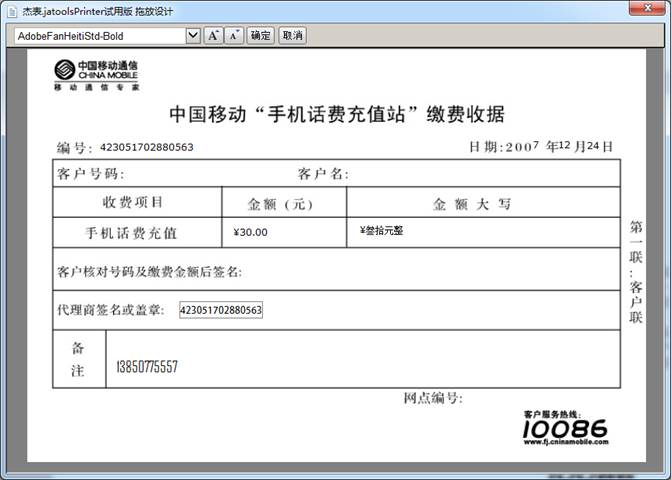Click the 客户名: label
The width and height of the screenshot is (671, 480).
[323, 174]
